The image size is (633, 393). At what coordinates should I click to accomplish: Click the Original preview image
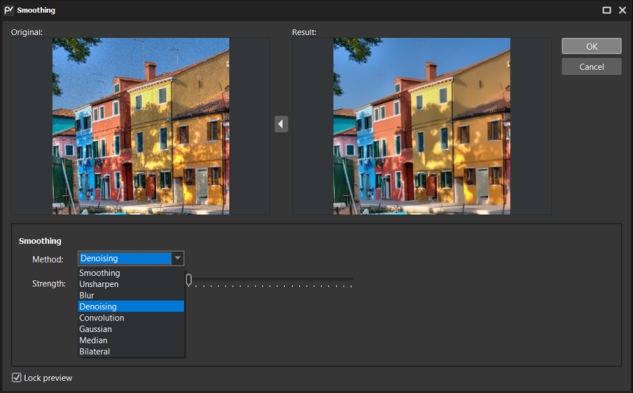[x=141, y=126]
